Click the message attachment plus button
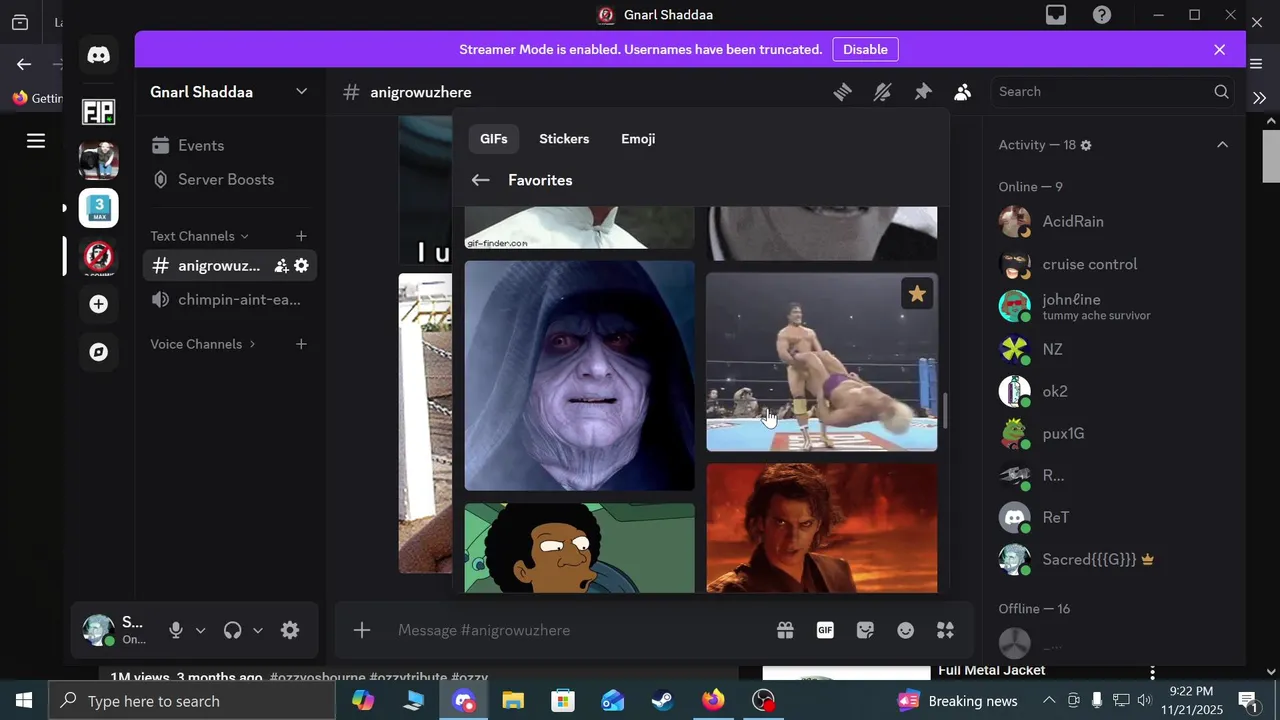The height and width of the screenshot is (720, 1280). click(362, 631)
